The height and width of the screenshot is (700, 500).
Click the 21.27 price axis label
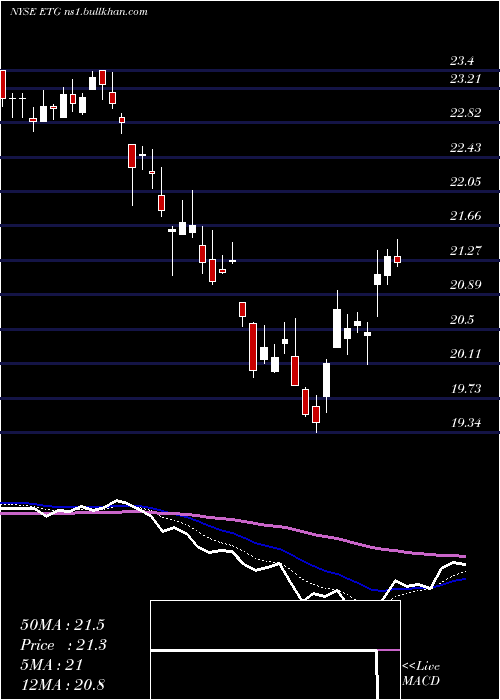pyautogui.click(x=465, y=250)
